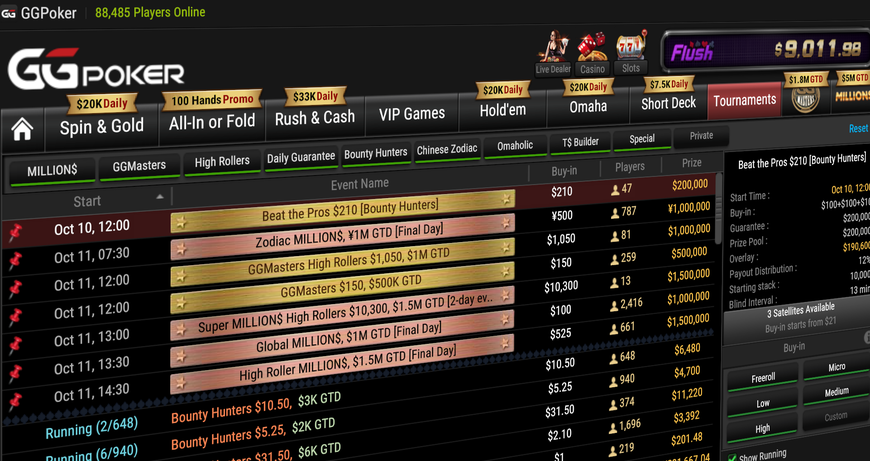
Task: Click the 88,485 Players Online text
Action: click(x=150, y=12)
